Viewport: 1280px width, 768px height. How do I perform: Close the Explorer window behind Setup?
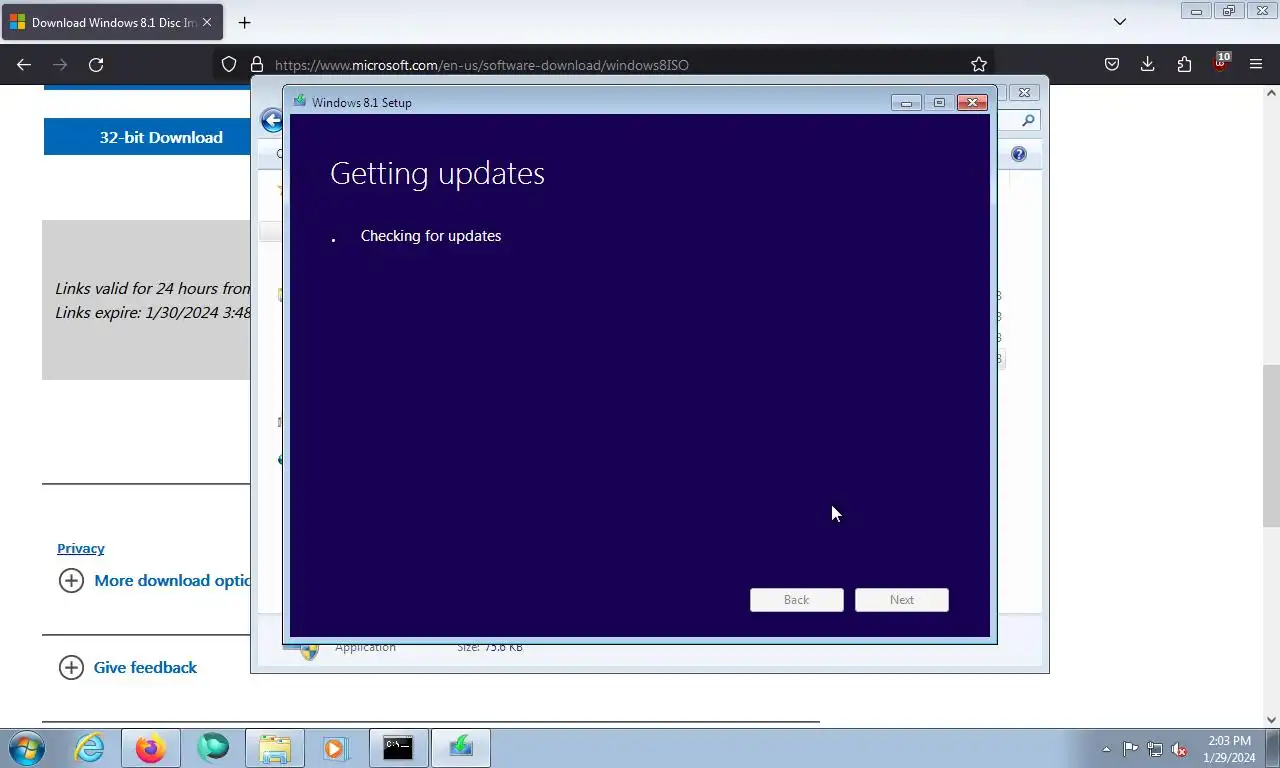(x=1024, y=92)
